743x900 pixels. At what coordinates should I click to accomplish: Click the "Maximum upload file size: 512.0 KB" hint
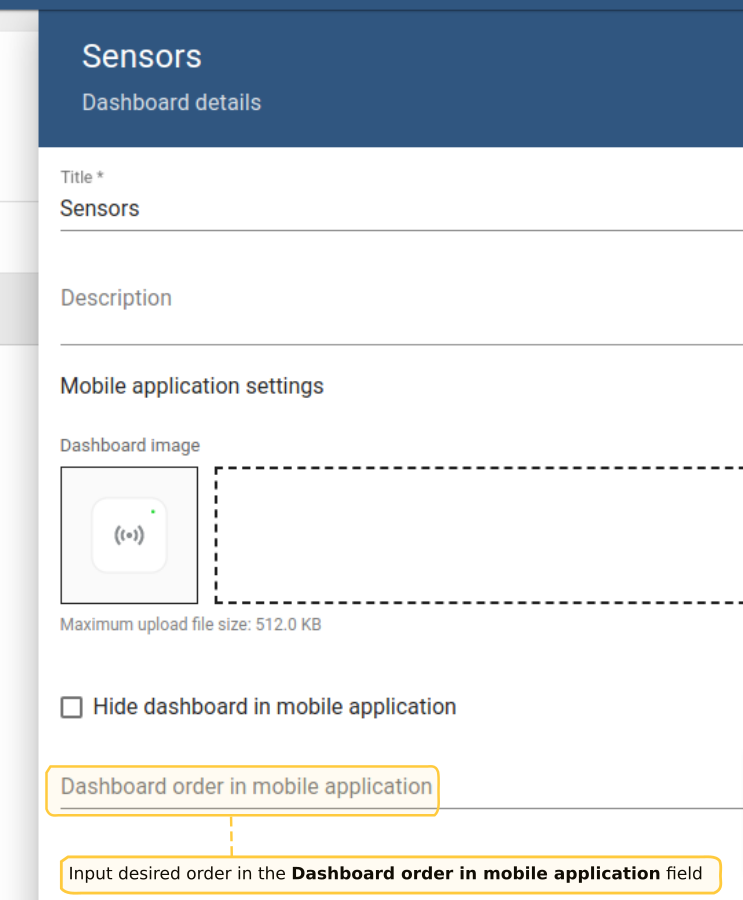point(190,625)
